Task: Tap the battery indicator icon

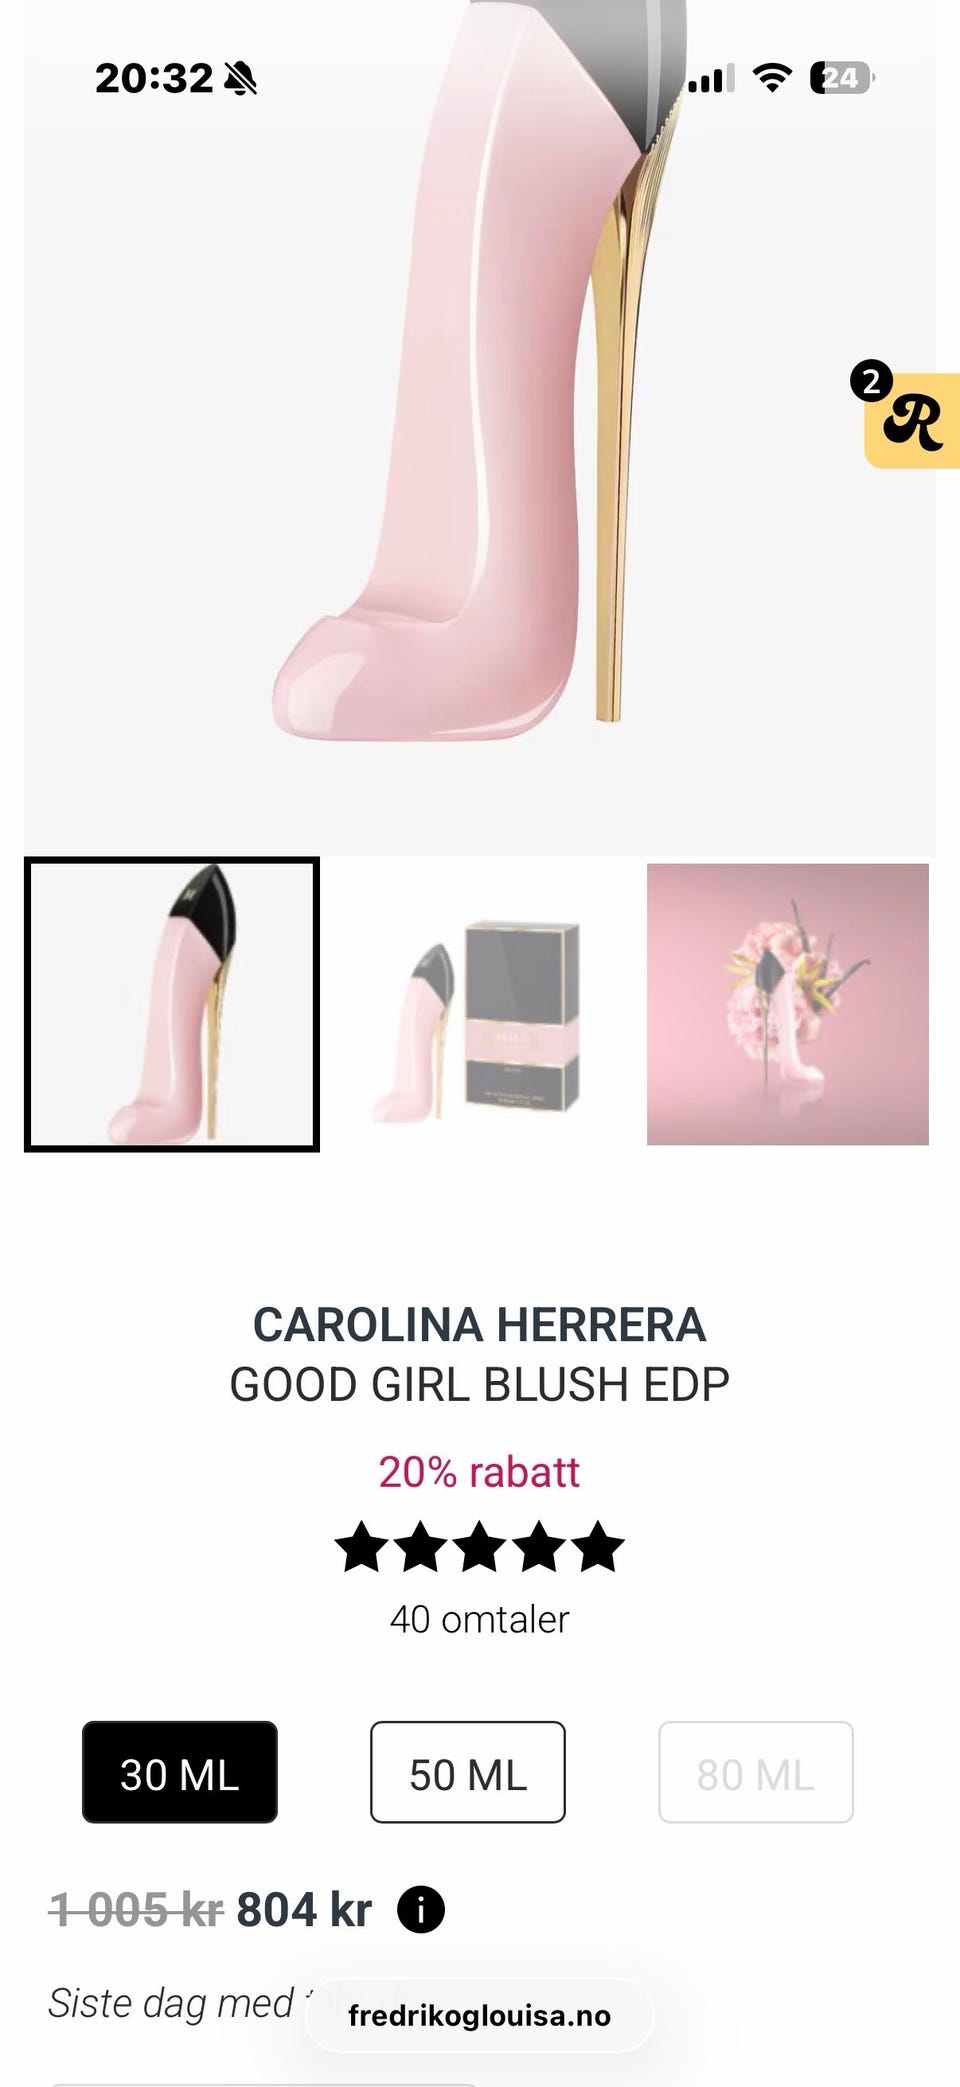Action: coord(843,77)
